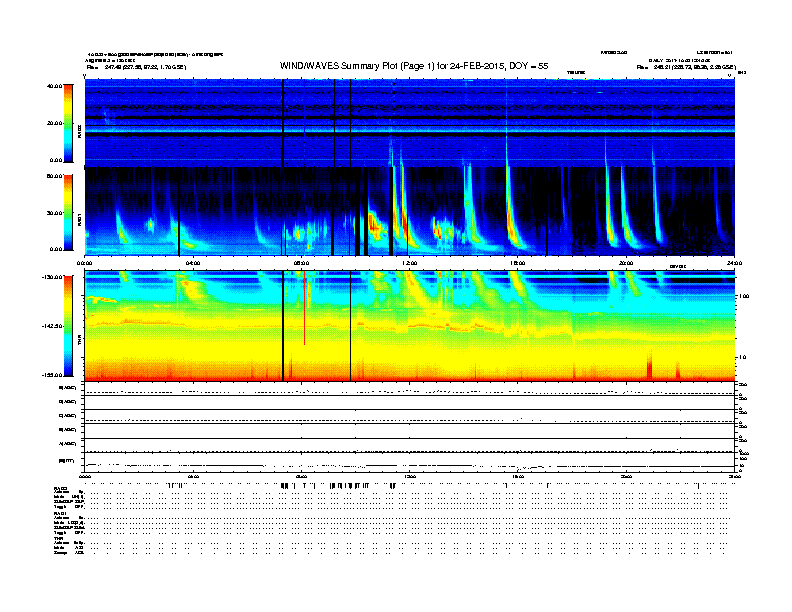Click the tall red spike near 21:00 in TNR

click(x=650, y=365)
